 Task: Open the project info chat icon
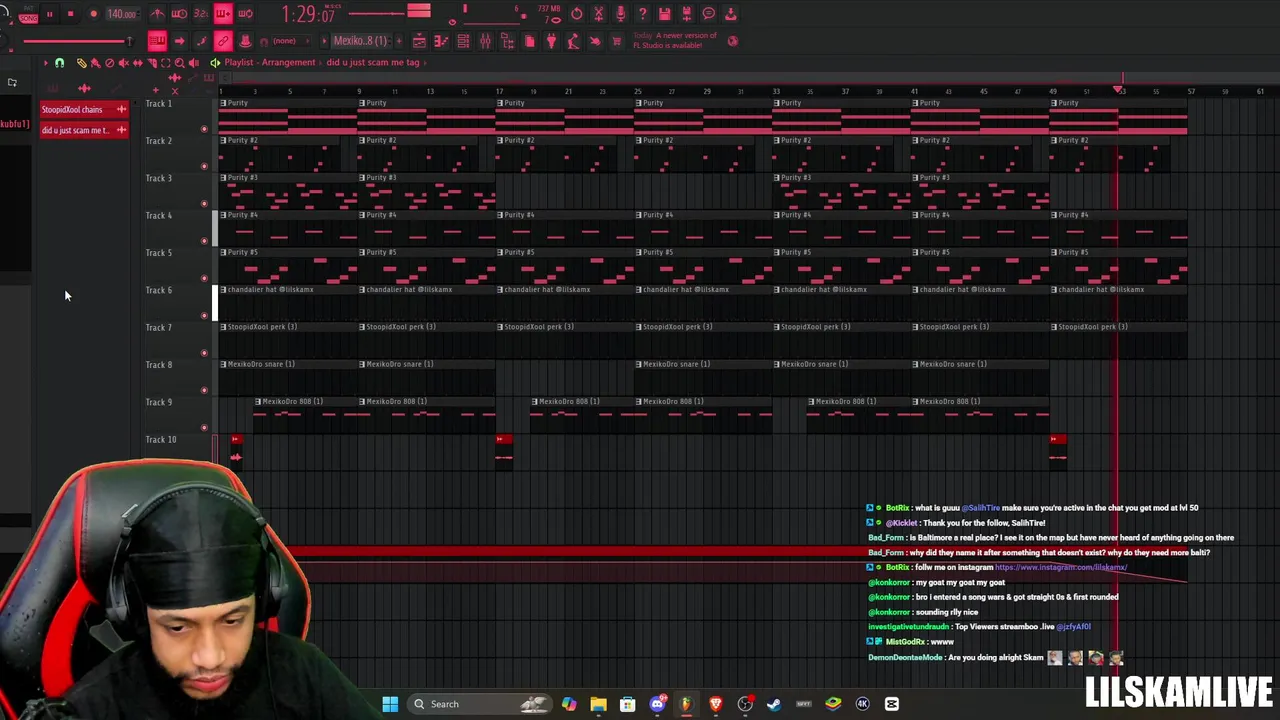click(x=709, y=14)
